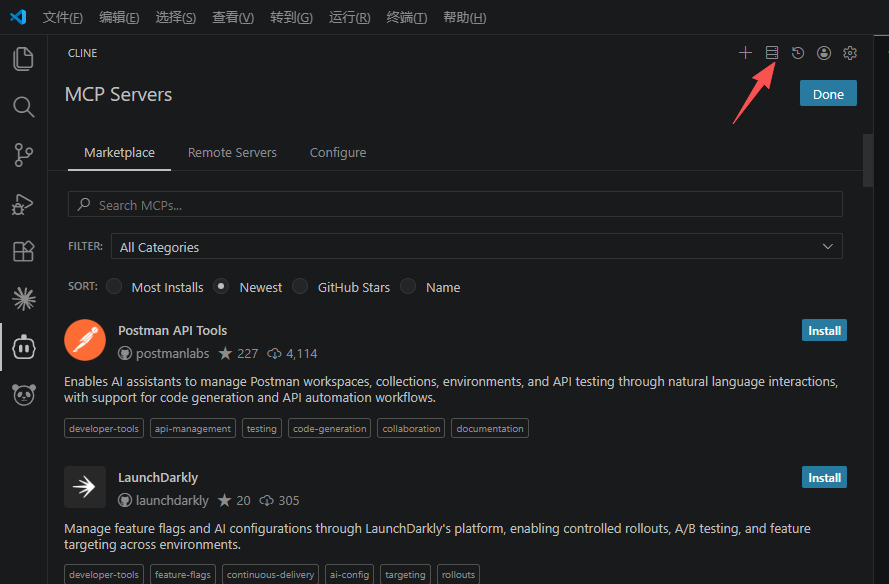The image size is (889, 584).
Task: Open the 终端(T) menu
Action: pyautogui.click(x=407, y=18)
